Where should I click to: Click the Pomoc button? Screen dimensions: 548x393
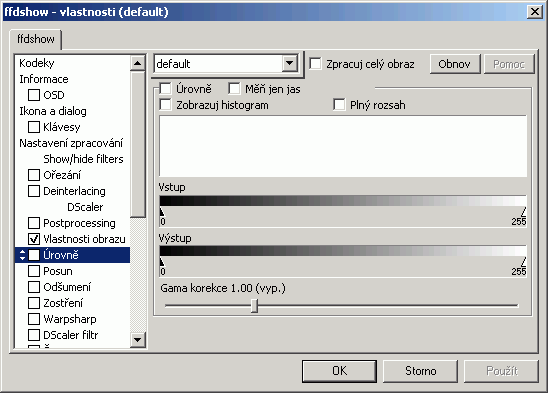pyautogui.click(x=509, y=64)
